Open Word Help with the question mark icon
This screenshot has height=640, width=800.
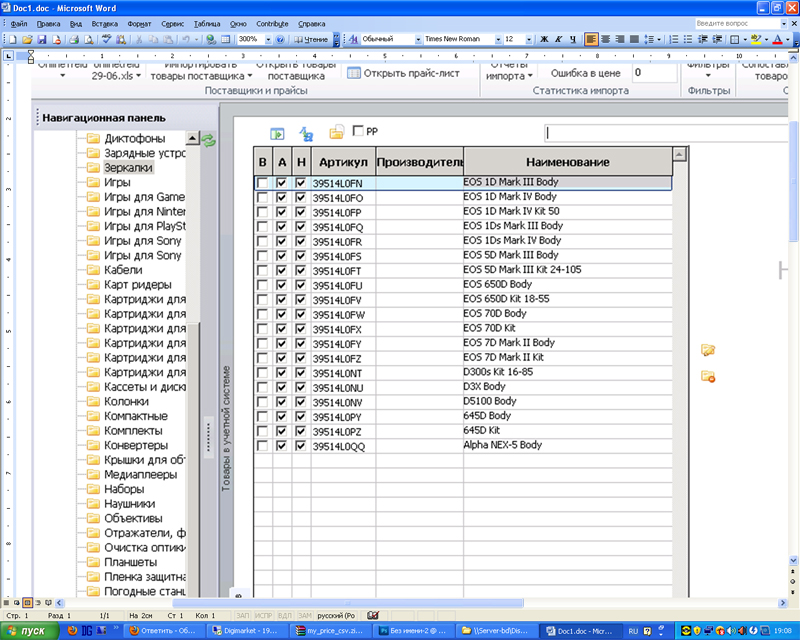pyautogui.click(x=280, y=39)
